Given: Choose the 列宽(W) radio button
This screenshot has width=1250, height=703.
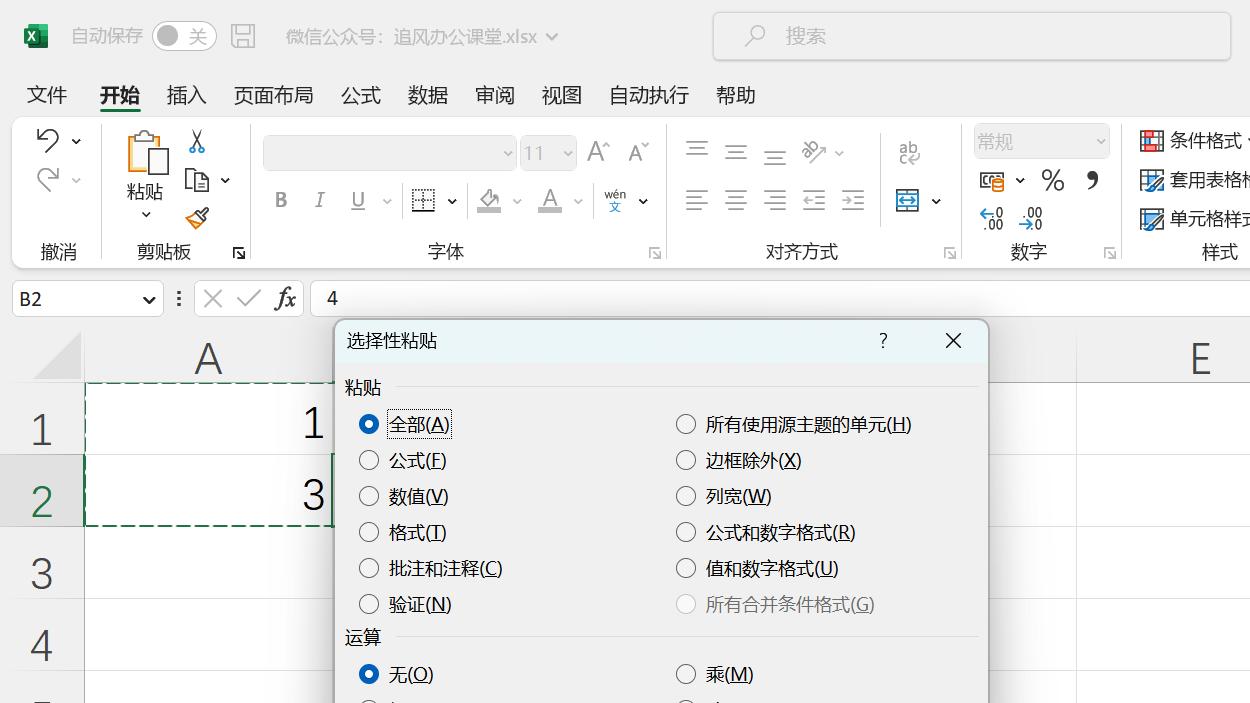Looking at the screenshot, I should tap(686, 496).
